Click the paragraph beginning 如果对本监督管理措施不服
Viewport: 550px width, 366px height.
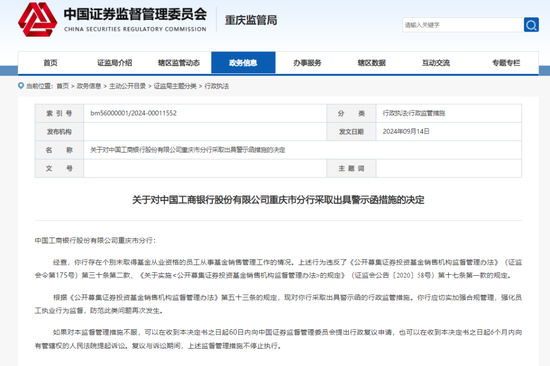tap(278, 339)
